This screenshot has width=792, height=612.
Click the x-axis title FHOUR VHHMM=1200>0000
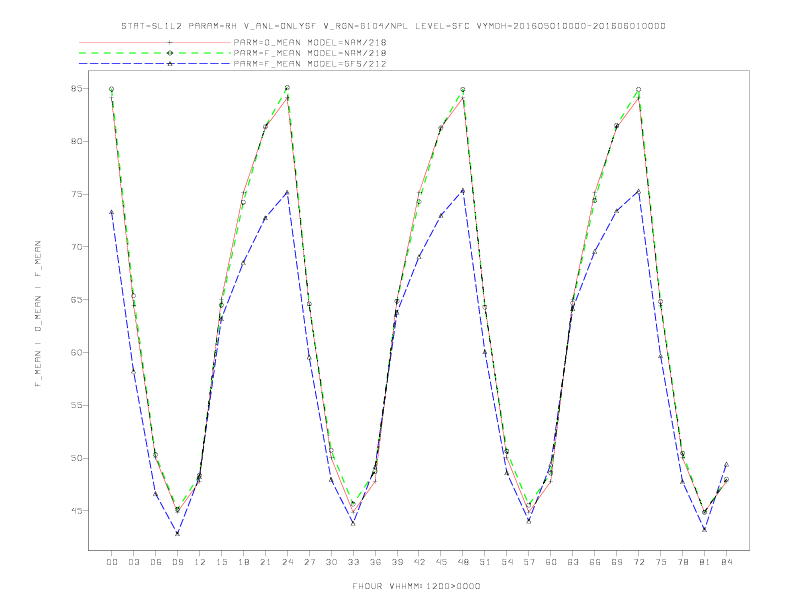(x=416, y=586)
